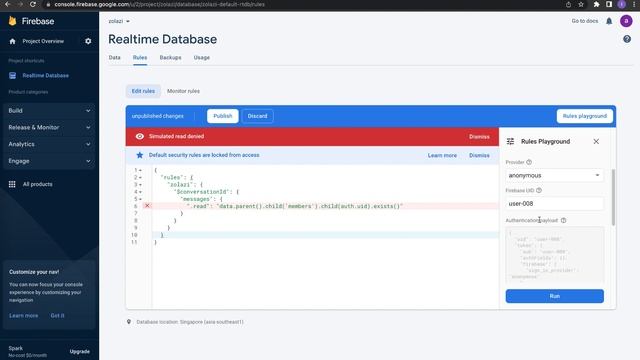Click the Rules Playground sliders icon

point(510,141)
